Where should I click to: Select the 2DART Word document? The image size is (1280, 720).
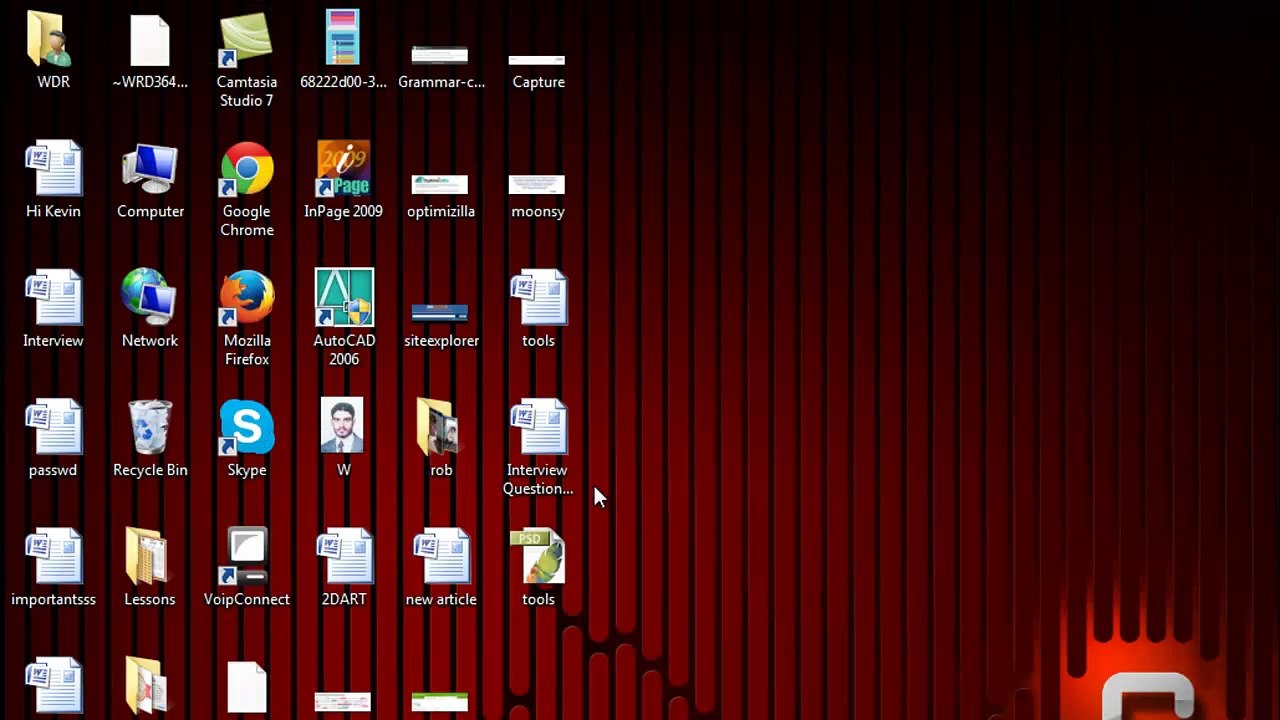(344, 555)
